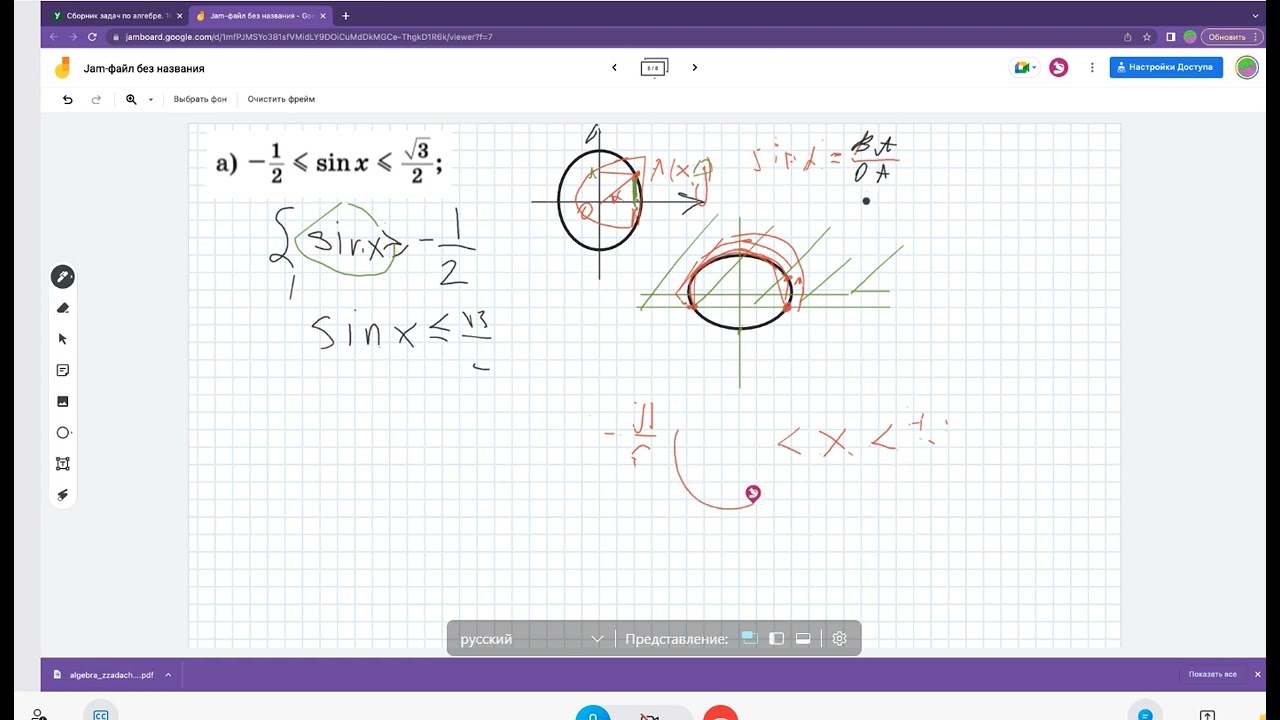The image size is (1280, 720).
Task: Select the bottom bar caption layout
Action: click(802, 639)
